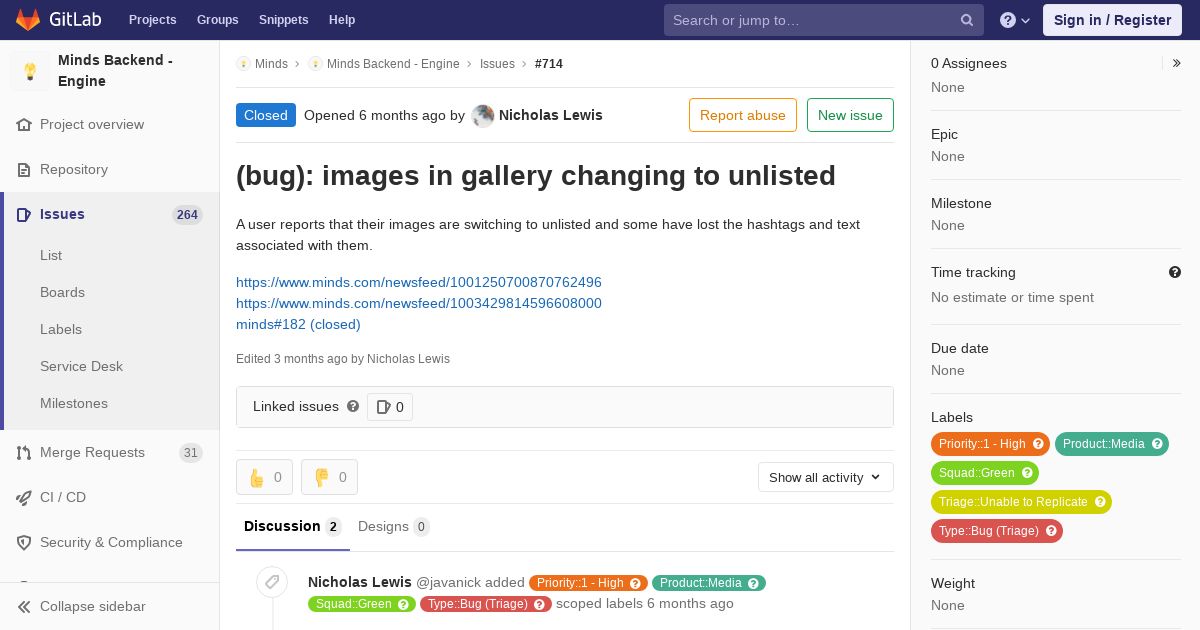Open the Show all activity dropdown
The width and height of the screenshot is (1200, 630).
tap(826, 477)
